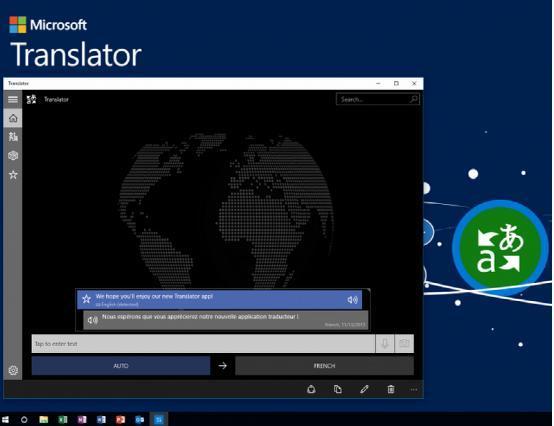Open the hamburger navigation menu
The width and height of the screenshot is (554, 426).
tap(13, 100)
